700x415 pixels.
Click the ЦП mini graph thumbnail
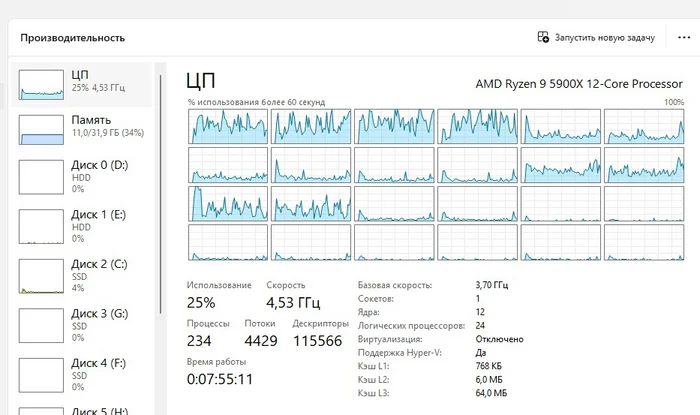click(41, 84)
